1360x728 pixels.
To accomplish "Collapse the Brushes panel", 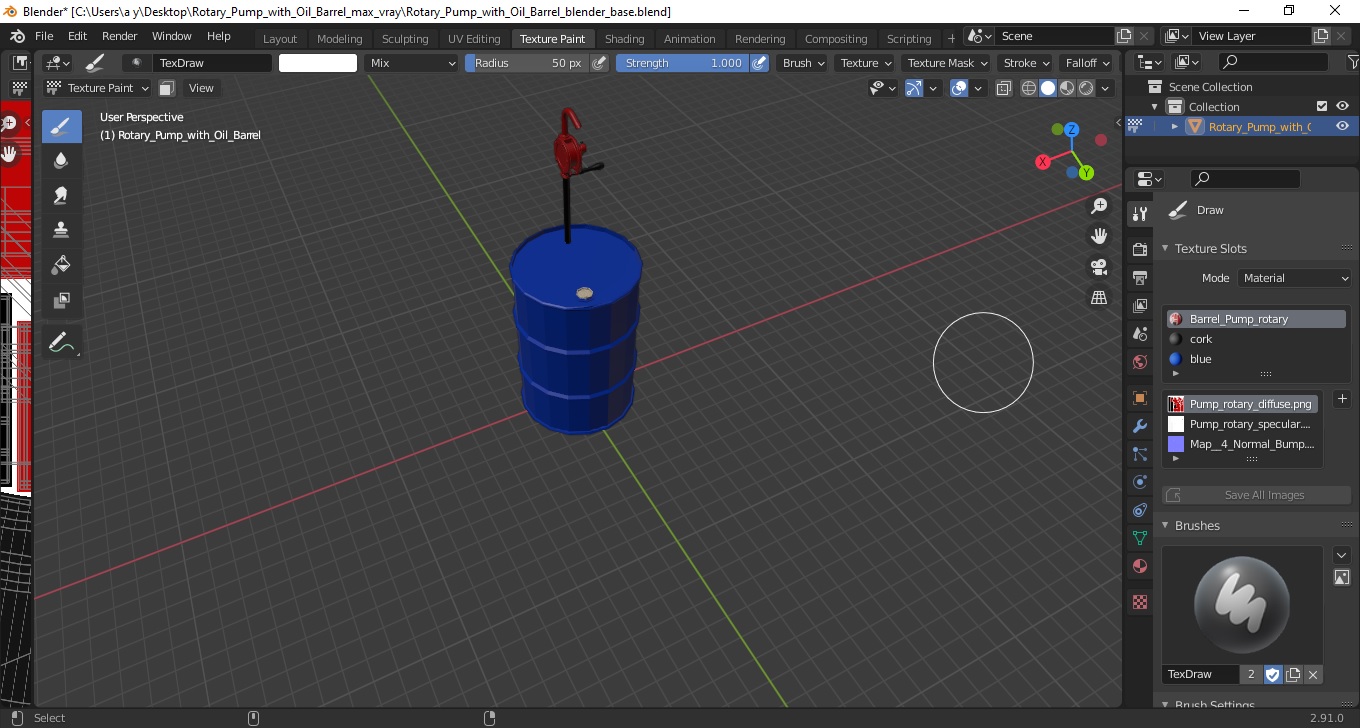I will (1198, 525).
